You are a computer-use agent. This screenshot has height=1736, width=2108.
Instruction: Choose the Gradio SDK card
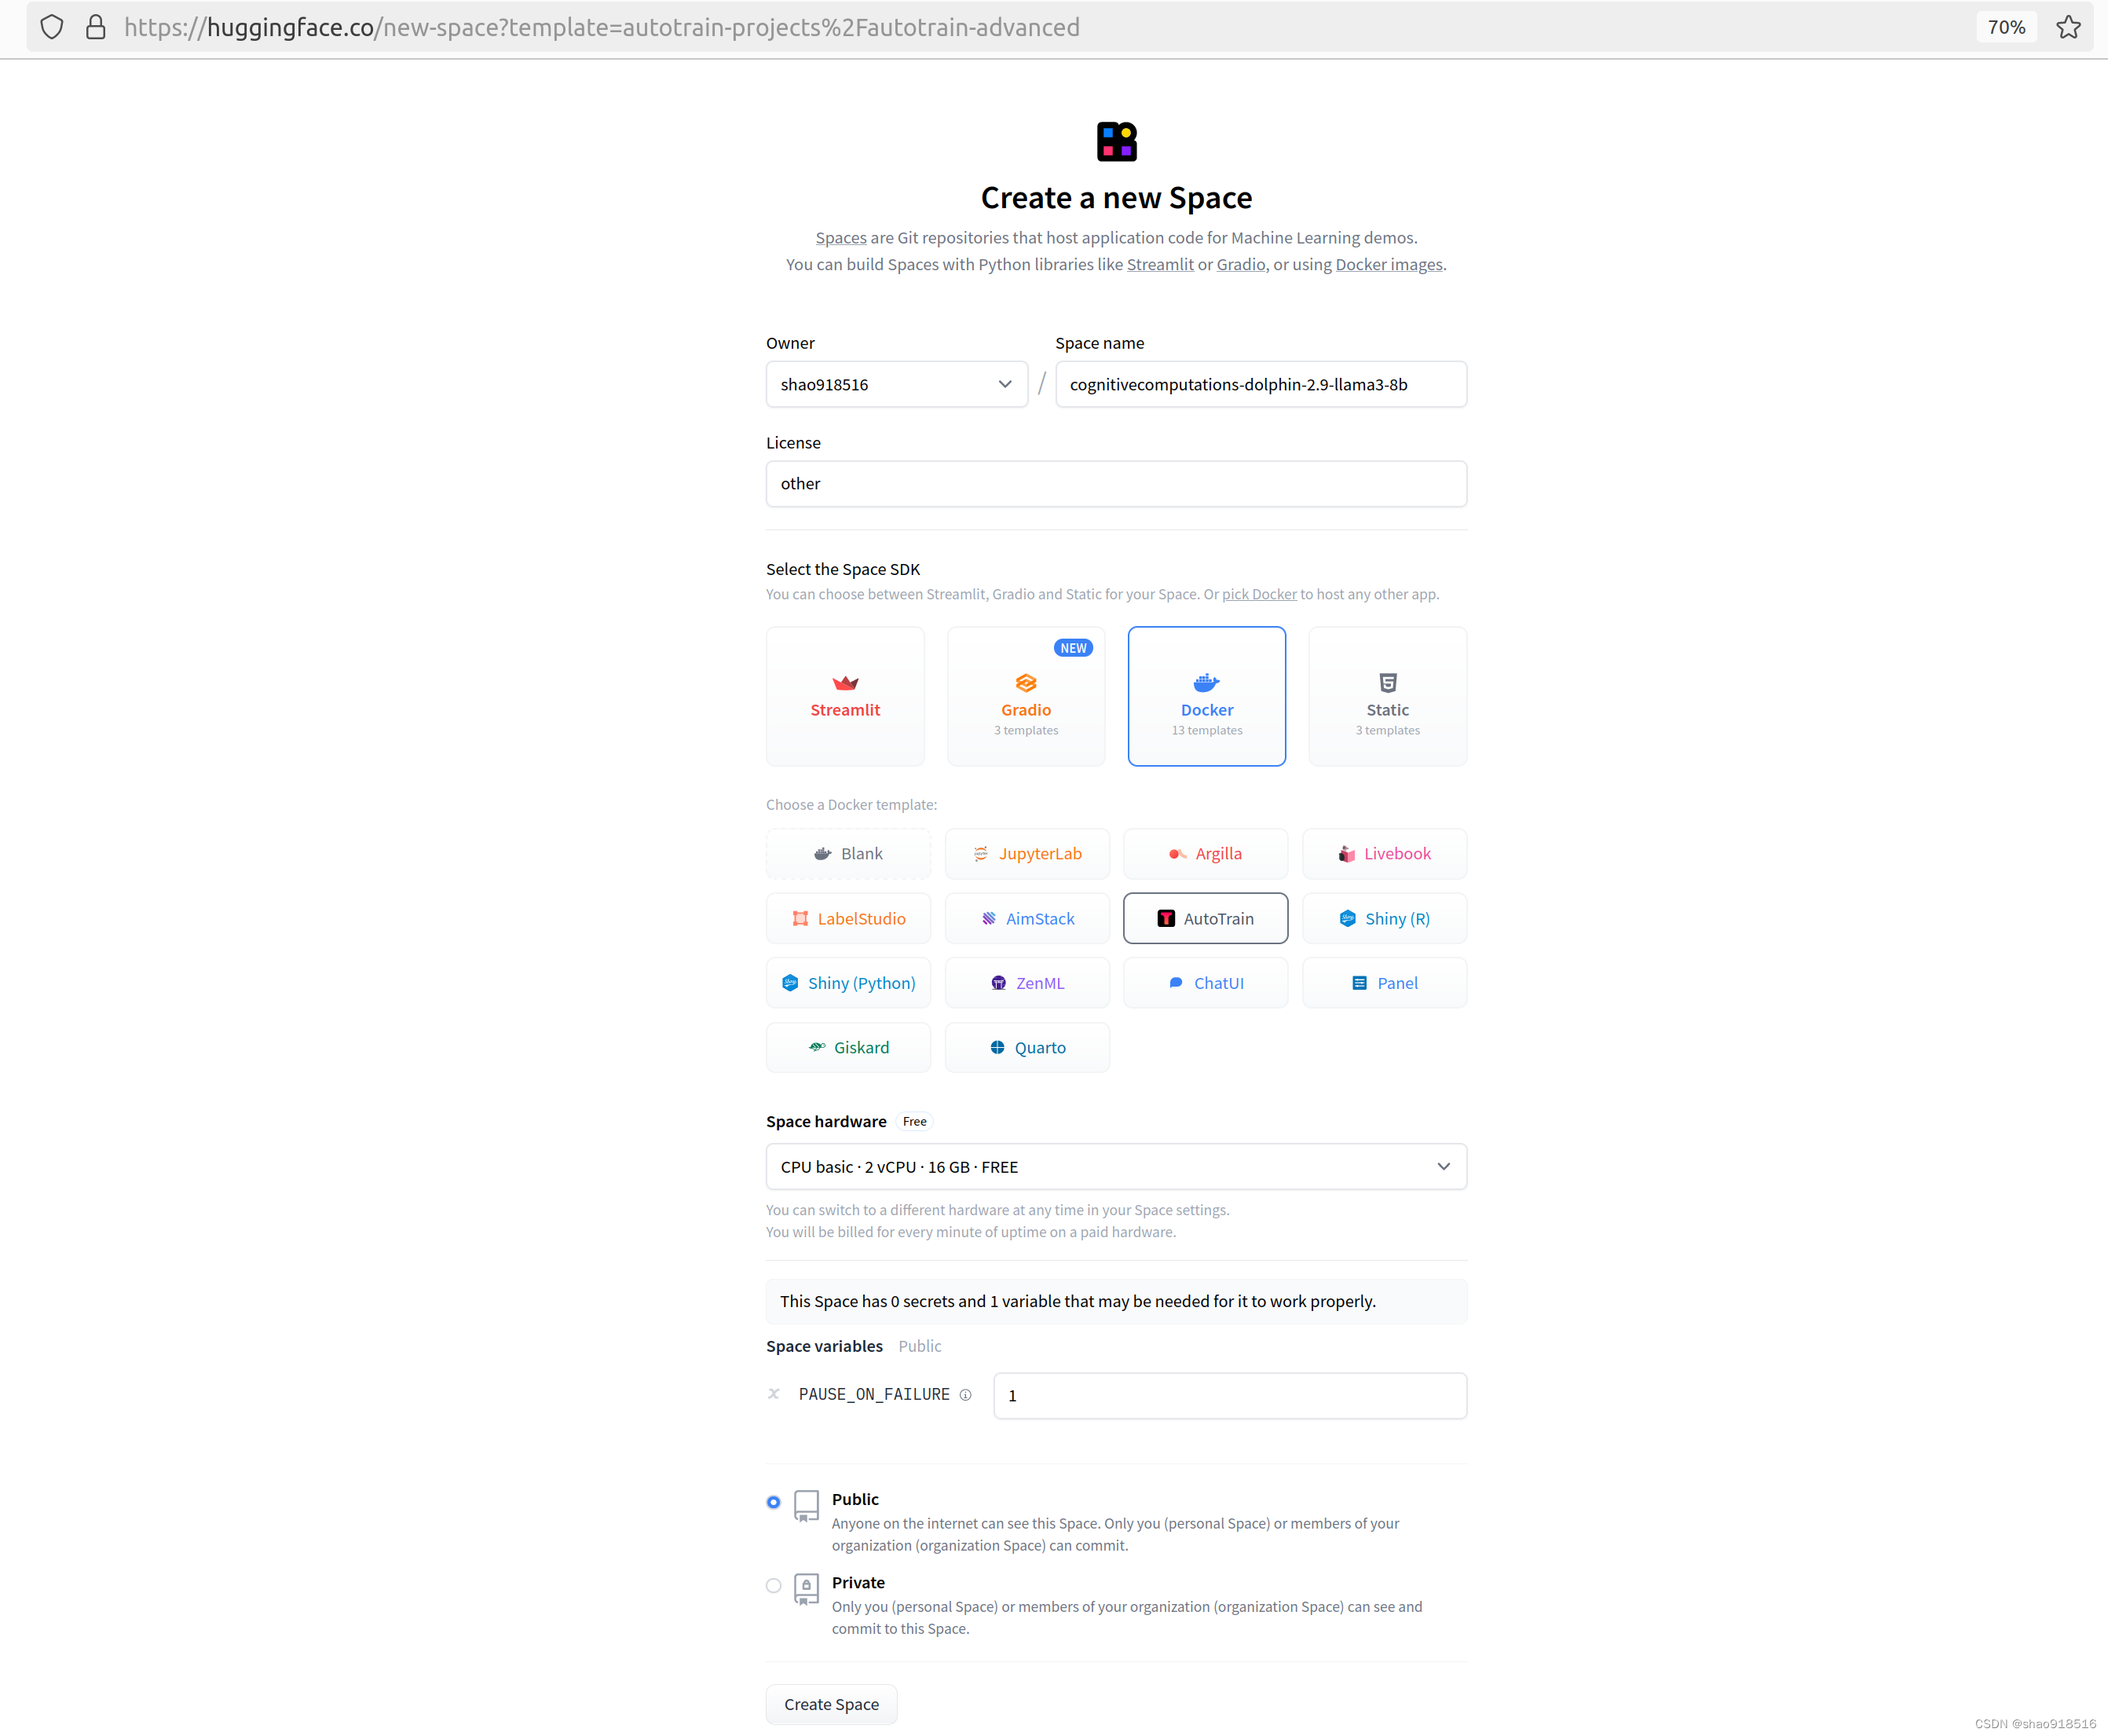[x=1025, y=696]
